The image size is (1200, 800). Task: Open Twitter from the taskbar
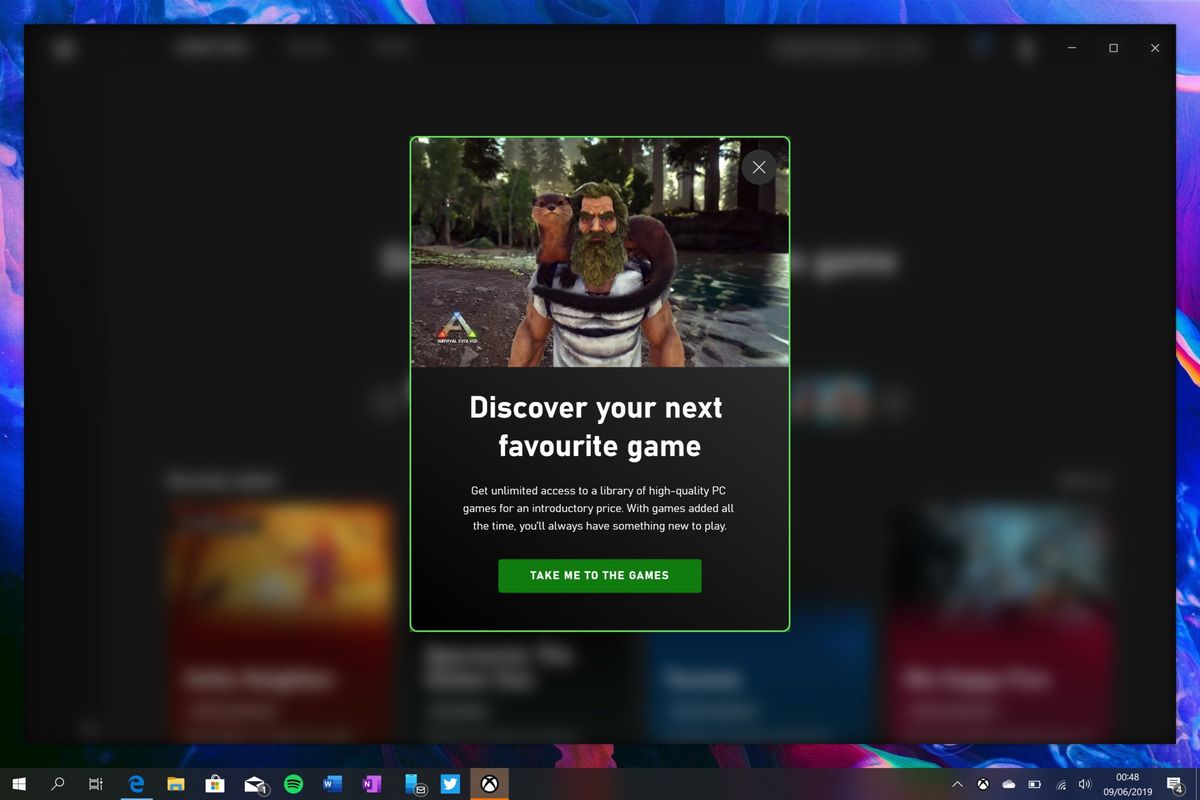coord(451,785)
